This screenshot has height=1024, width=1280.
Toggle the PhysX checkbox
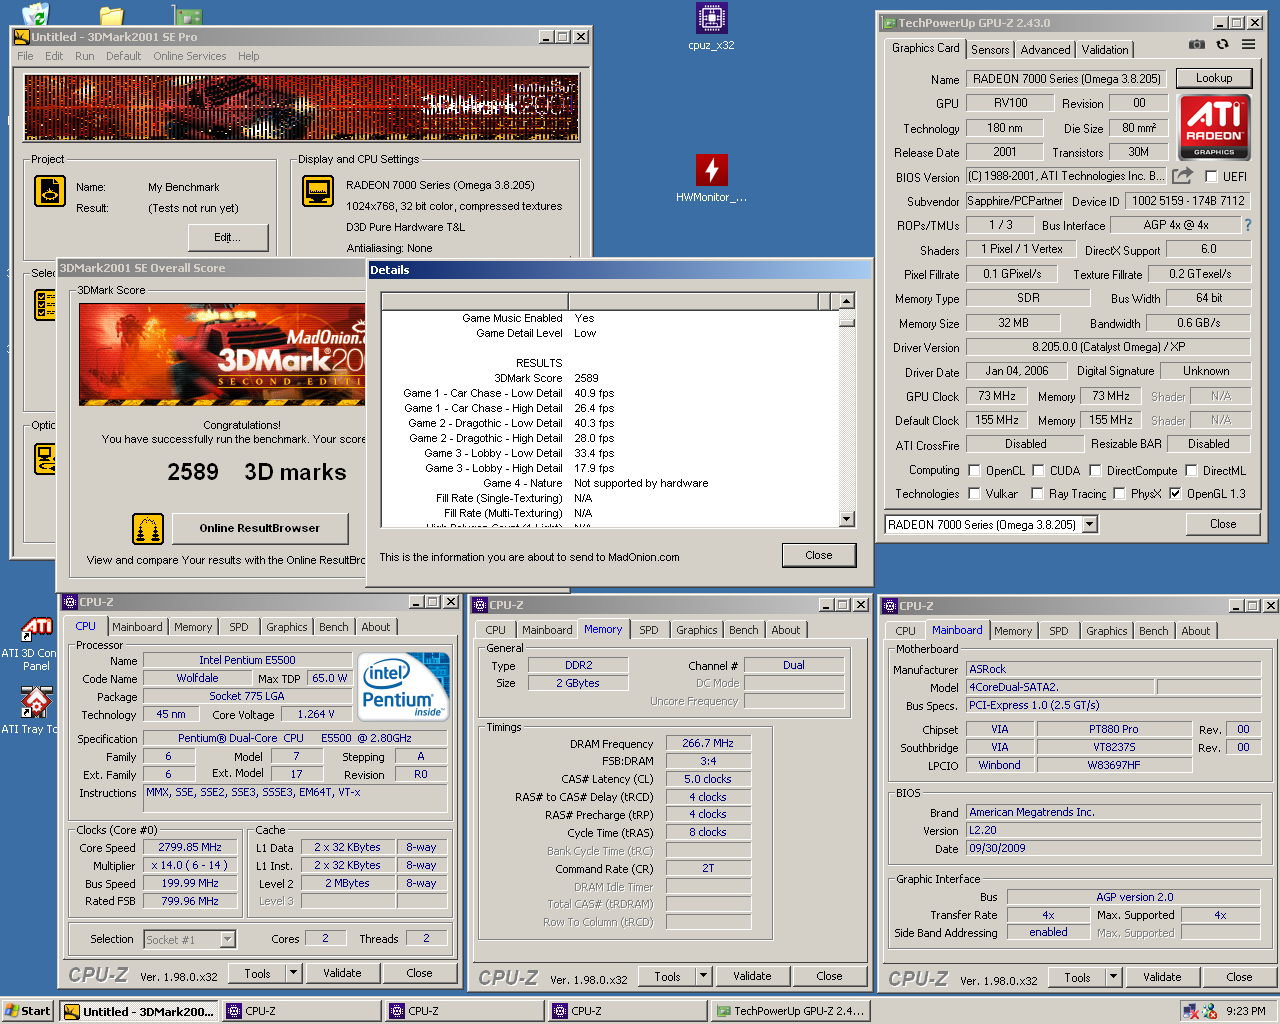1119,493
